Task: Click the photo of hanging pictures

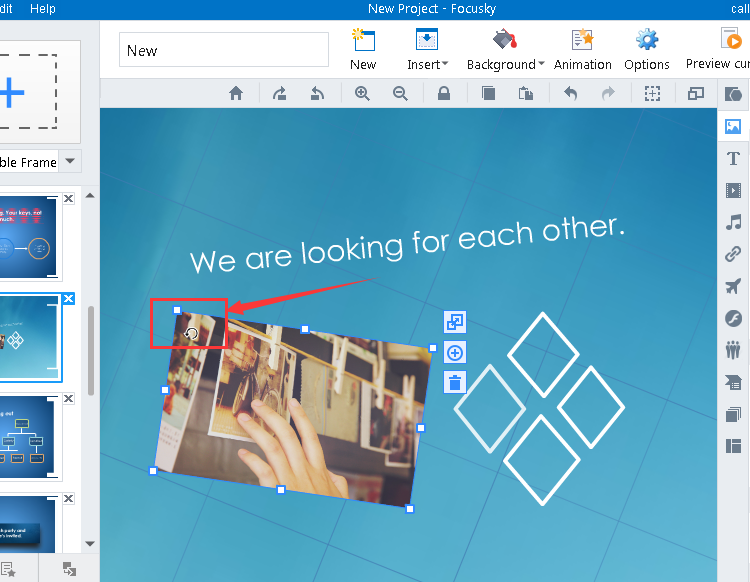Action: pyautogui.click(x=293, y=409)
